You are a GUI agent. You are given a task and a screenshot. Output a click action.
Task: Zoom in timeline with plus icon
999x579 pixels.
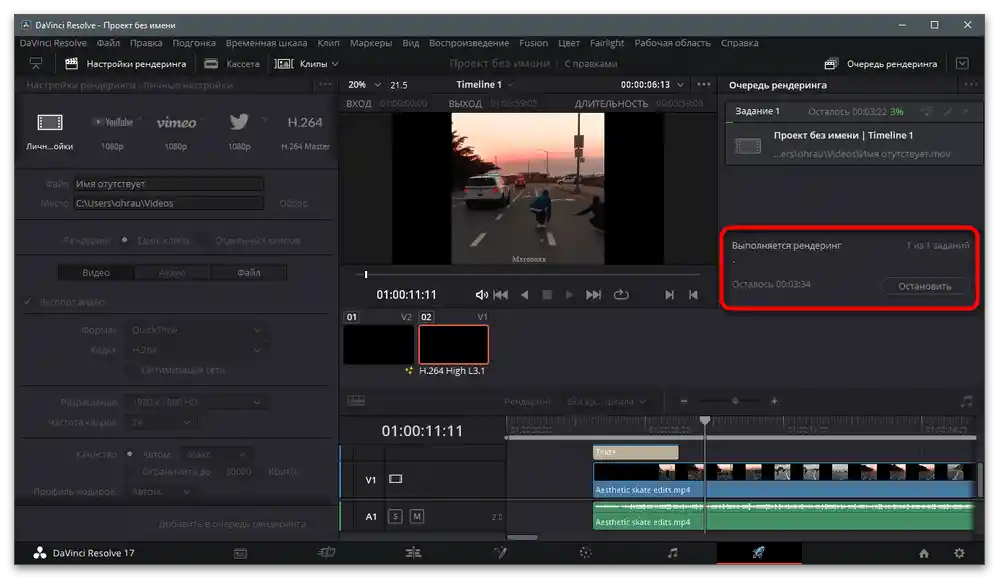point(774,401)
